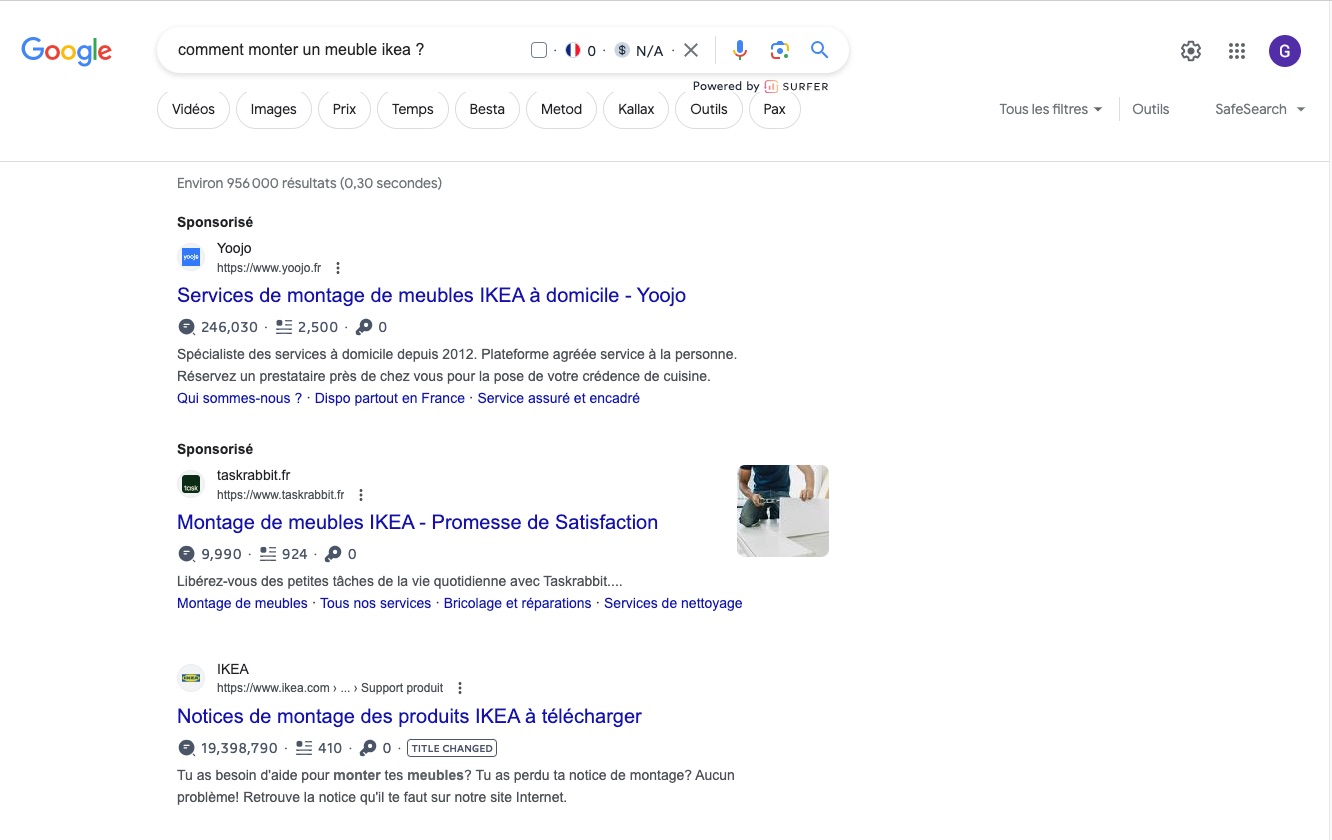
Task: Open Google Lens image search icon
Action: tap(780, 50)
